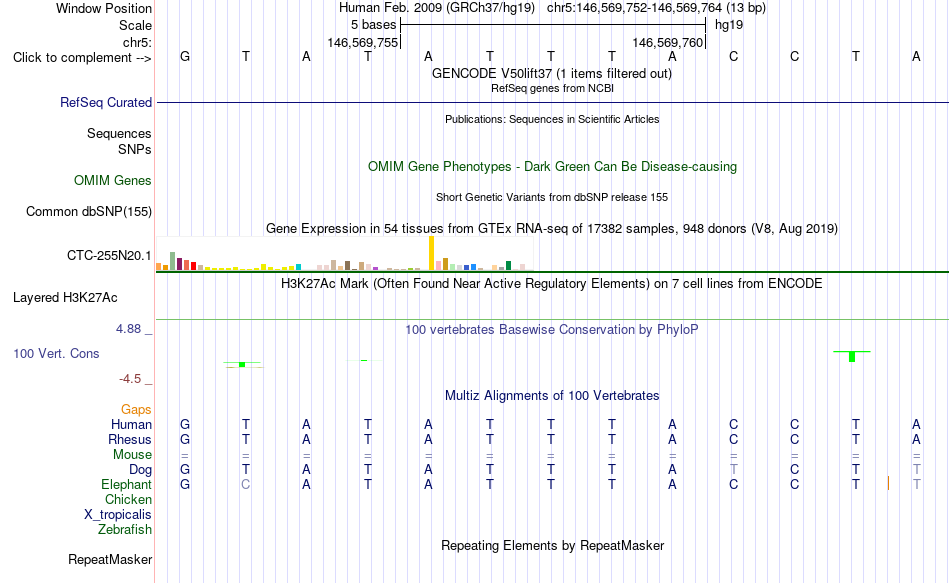Click the first base G in the sequence row

pyautogui.click(x=185, y=56)
